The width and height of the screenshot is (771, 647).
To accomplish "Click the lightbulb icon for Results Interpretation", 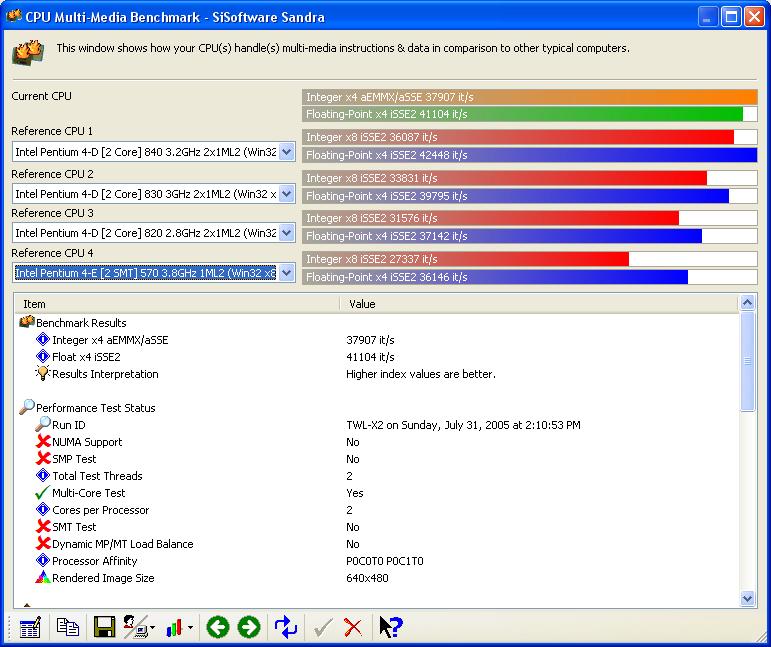I will tap(43, 373).
